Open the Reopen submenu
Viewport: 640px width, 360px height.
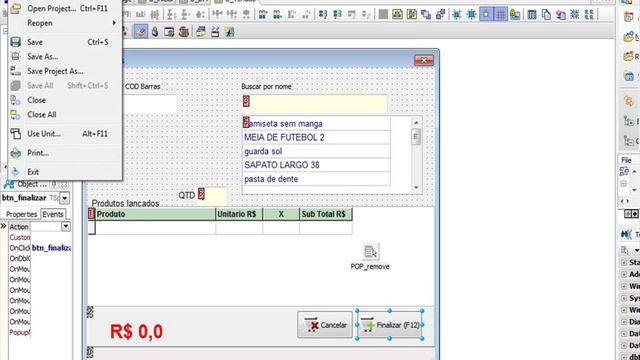coord(65,23)
